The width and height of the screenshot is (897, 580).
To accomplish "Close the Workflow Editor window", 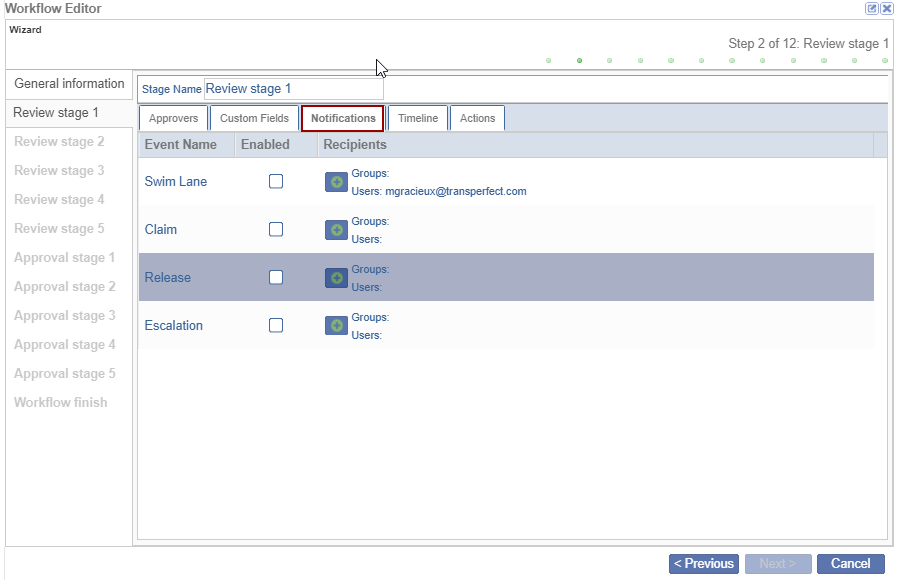I will pyautogui.click(x=887, y=8).
